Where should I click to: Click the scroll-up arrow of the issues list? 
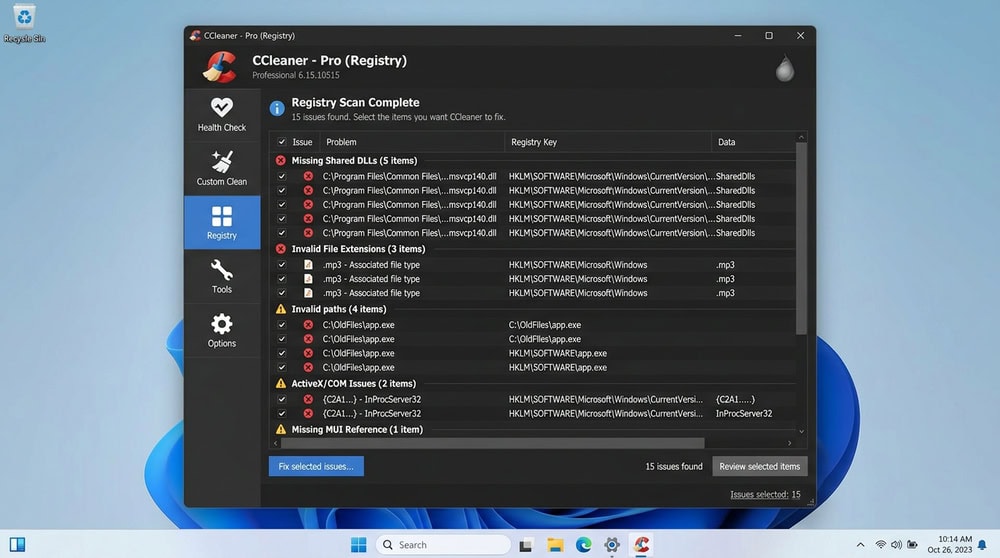tap(802, 137)
